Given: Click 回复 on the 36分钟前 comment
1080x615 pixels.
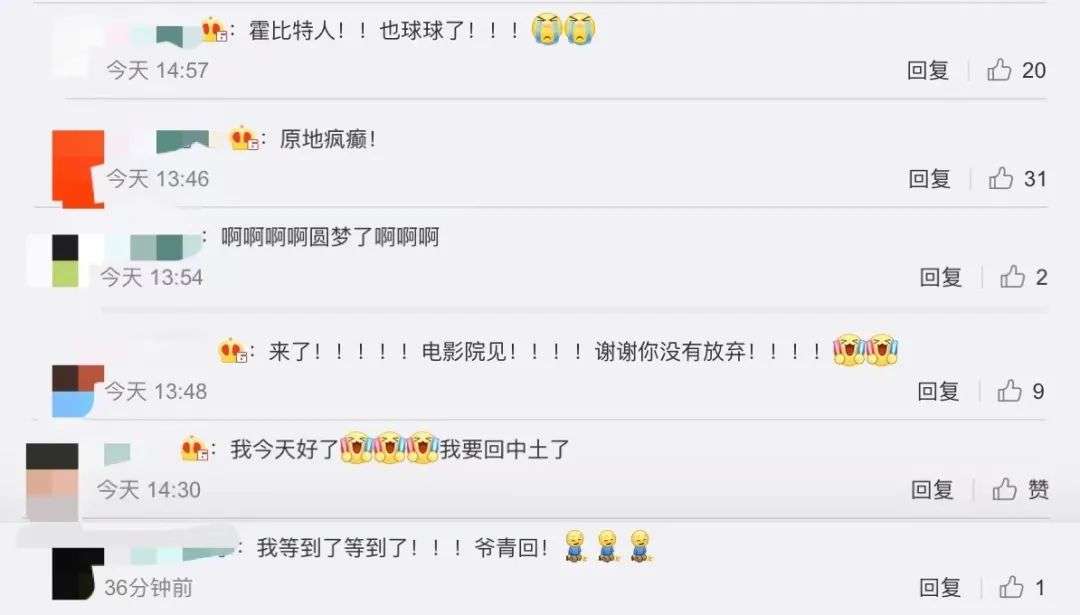Looking at the screenshot, I should (x=940, y=587).
